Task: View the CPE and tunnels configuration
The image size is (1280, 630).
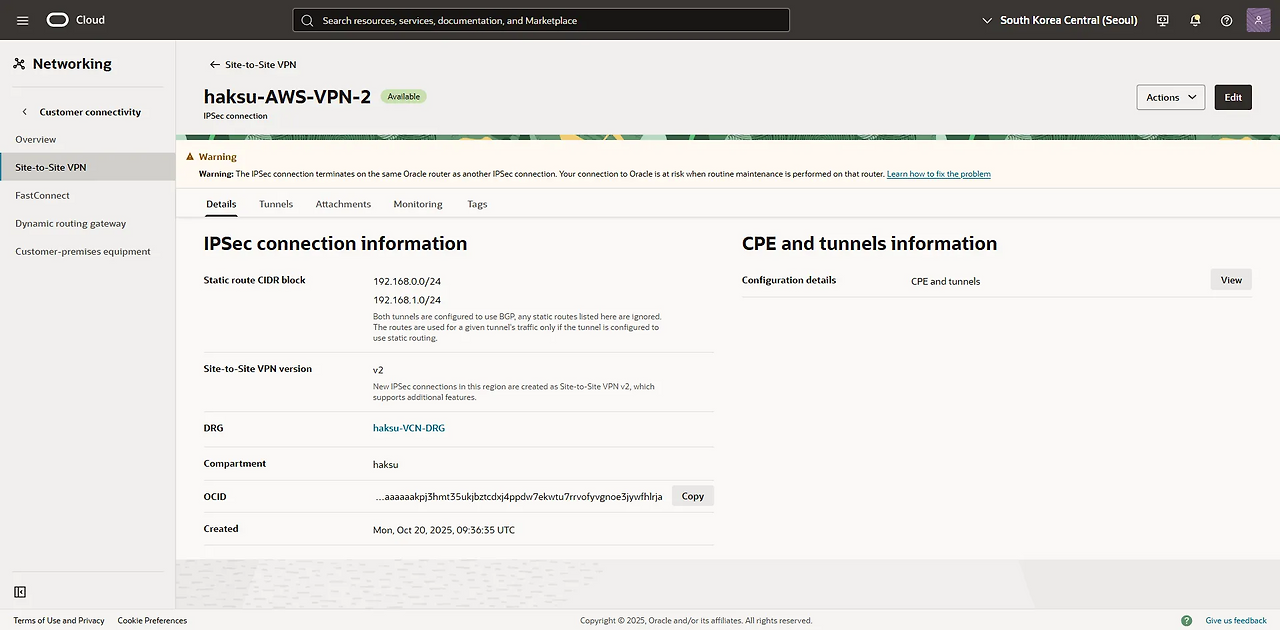Action: pyautogui.click(x=1231, y=280)
